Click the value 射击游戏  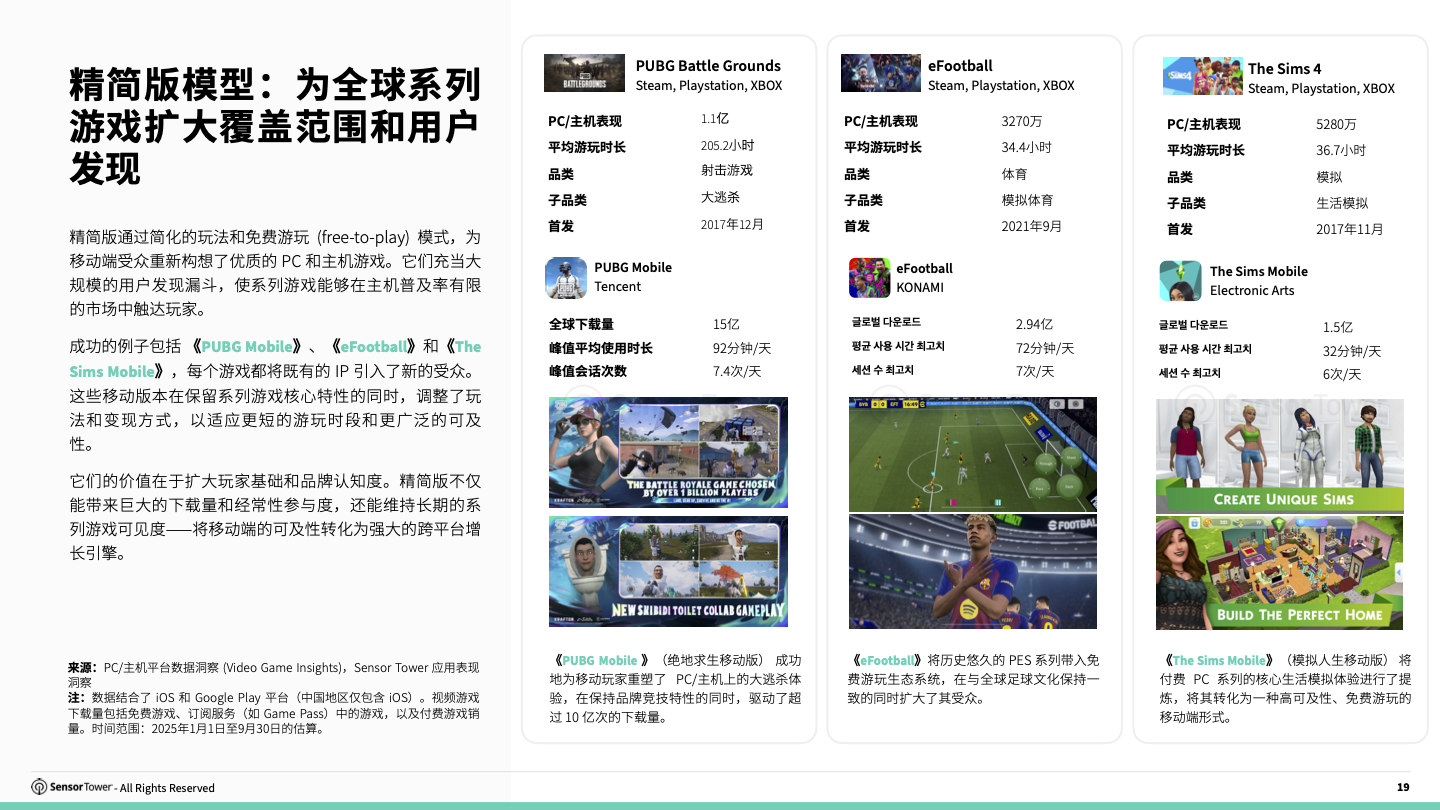click(x=727, y=171)
